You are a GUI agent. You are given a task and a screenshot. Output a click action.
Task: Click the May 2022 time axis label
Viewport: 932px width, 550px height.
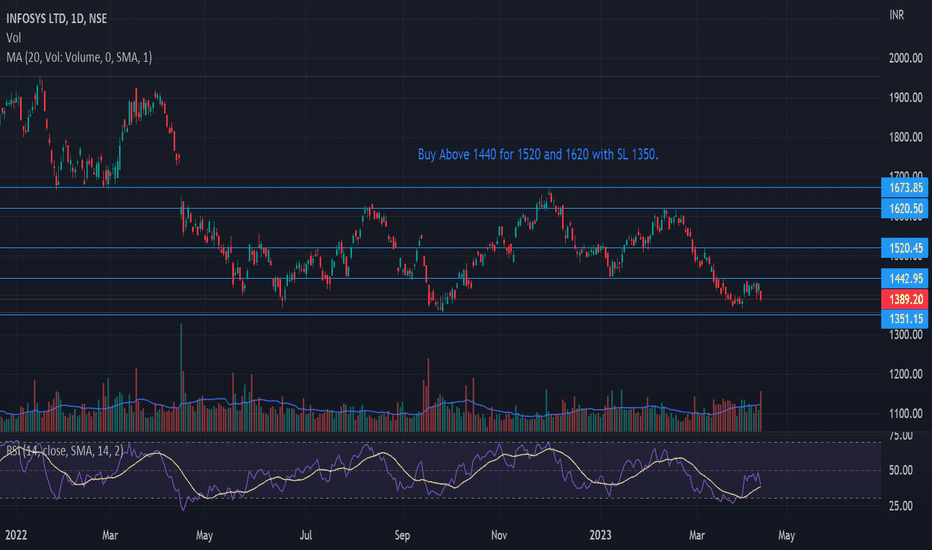(x=204, y=535)
